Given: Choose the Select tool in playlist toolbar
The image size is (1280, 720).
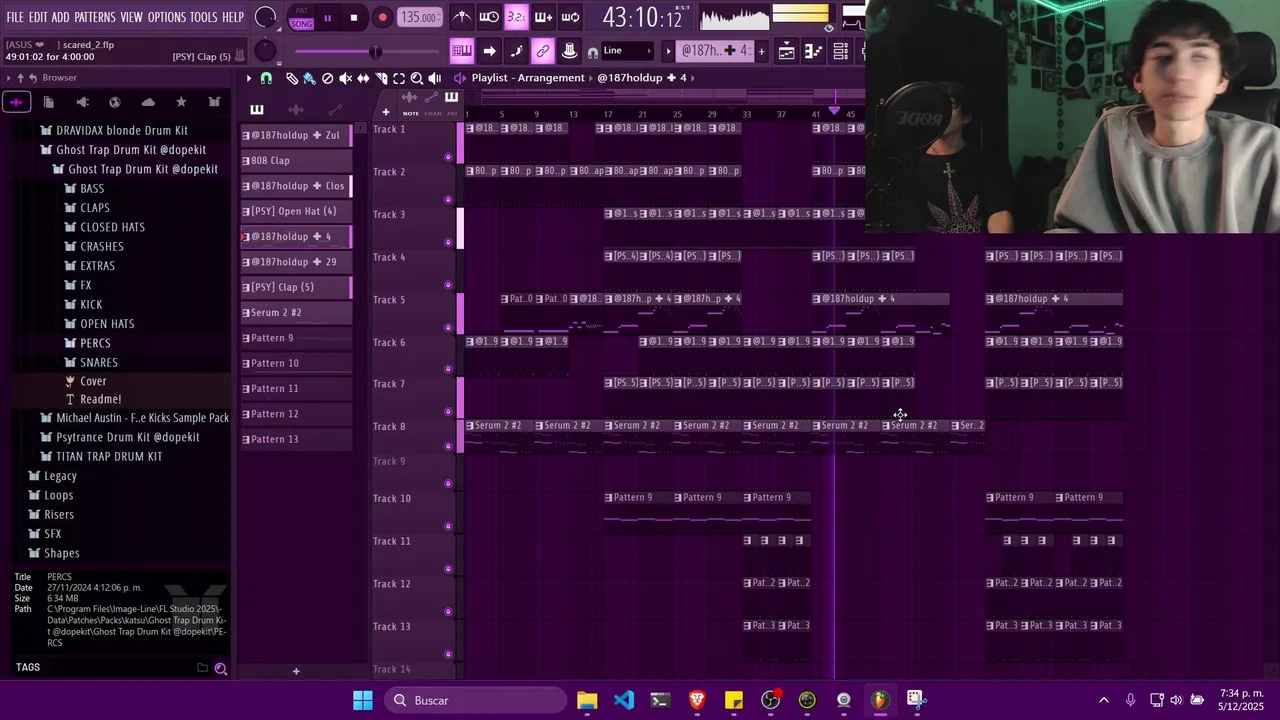Looking at the screenshot, I should 399,78.
